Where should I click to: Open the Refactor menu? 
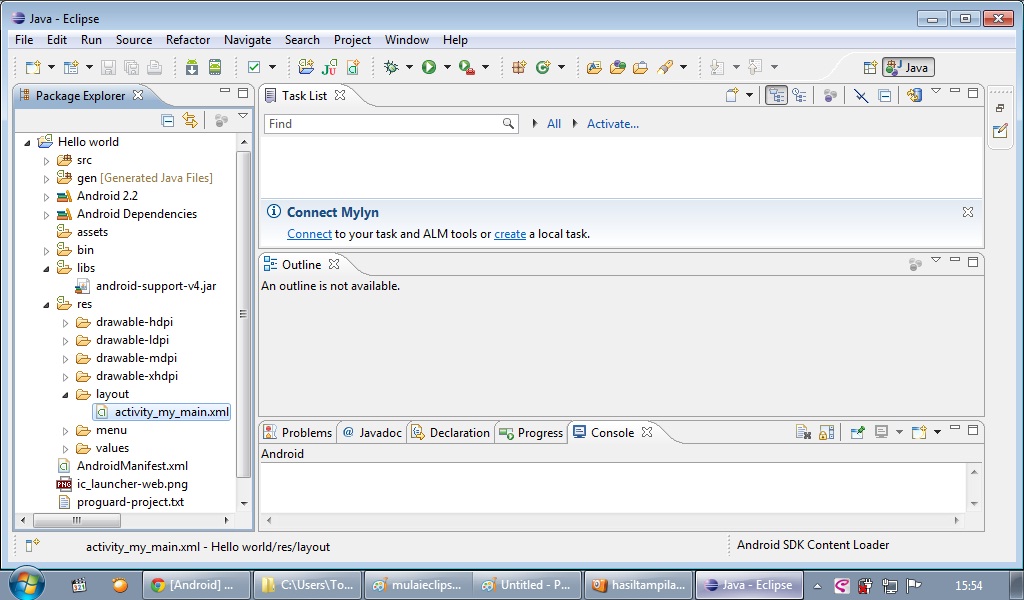(188, 40)
